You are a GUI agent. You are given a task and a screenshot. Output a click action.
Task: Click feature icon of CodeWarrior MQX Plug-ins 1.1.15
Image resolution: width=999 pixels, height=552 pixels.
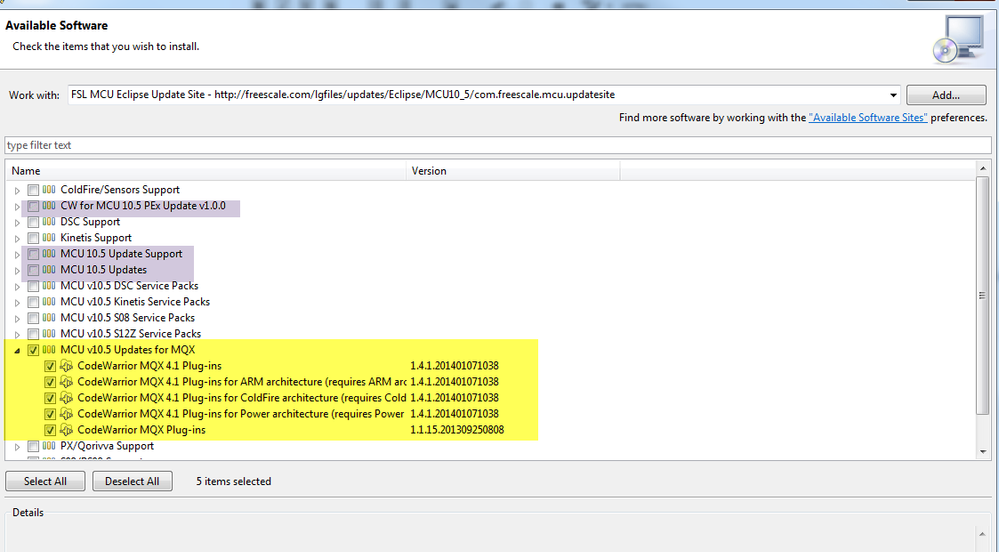click(66, 430)
